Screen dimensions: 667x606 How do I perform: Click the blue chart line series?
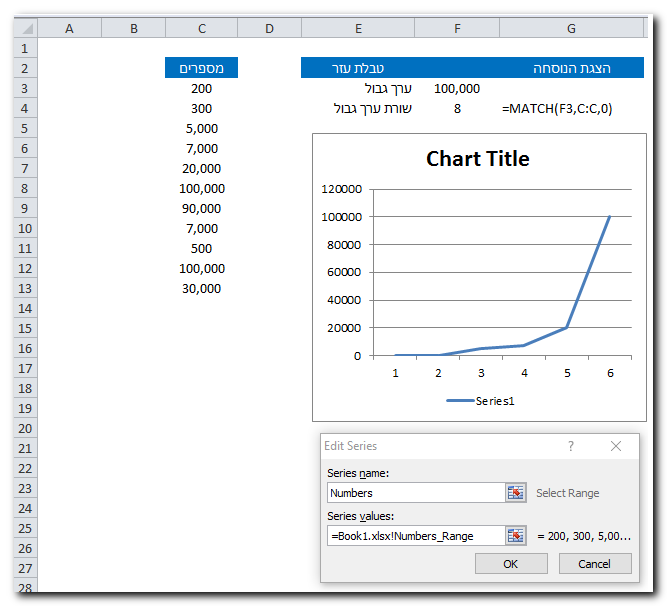click(589, 270)
